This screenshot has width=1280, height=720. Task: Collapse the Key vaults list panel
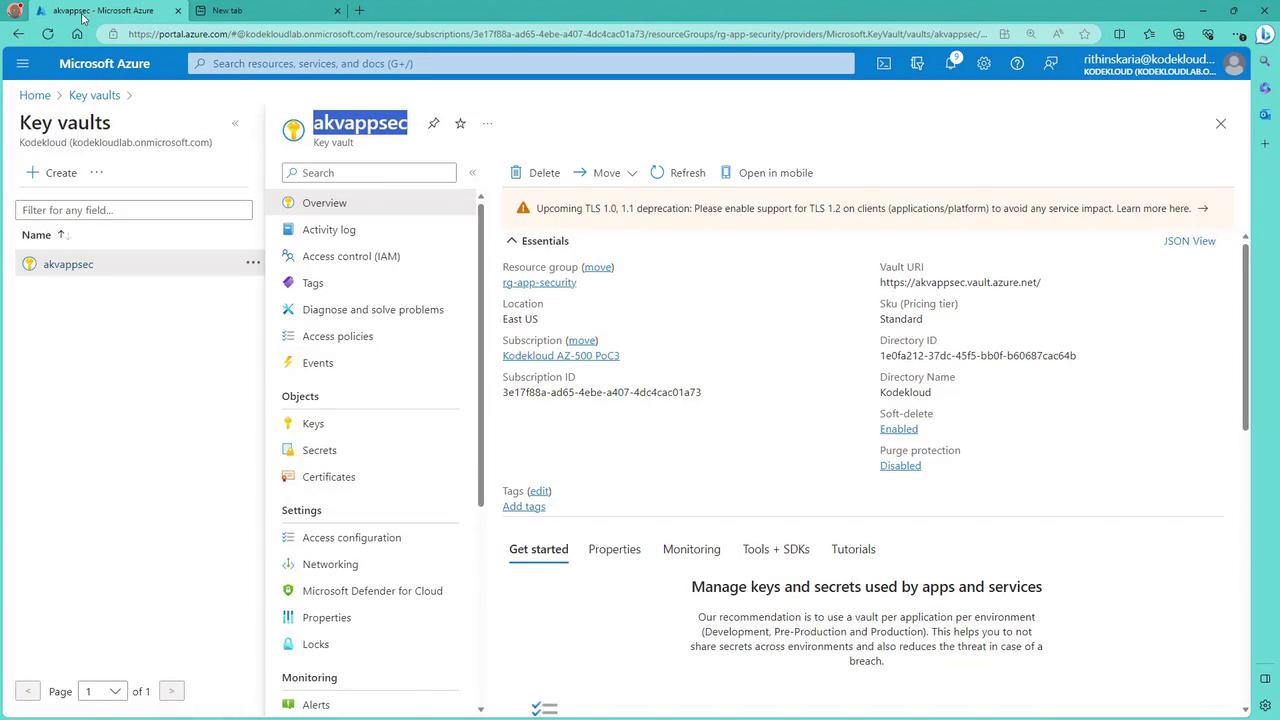235,123
